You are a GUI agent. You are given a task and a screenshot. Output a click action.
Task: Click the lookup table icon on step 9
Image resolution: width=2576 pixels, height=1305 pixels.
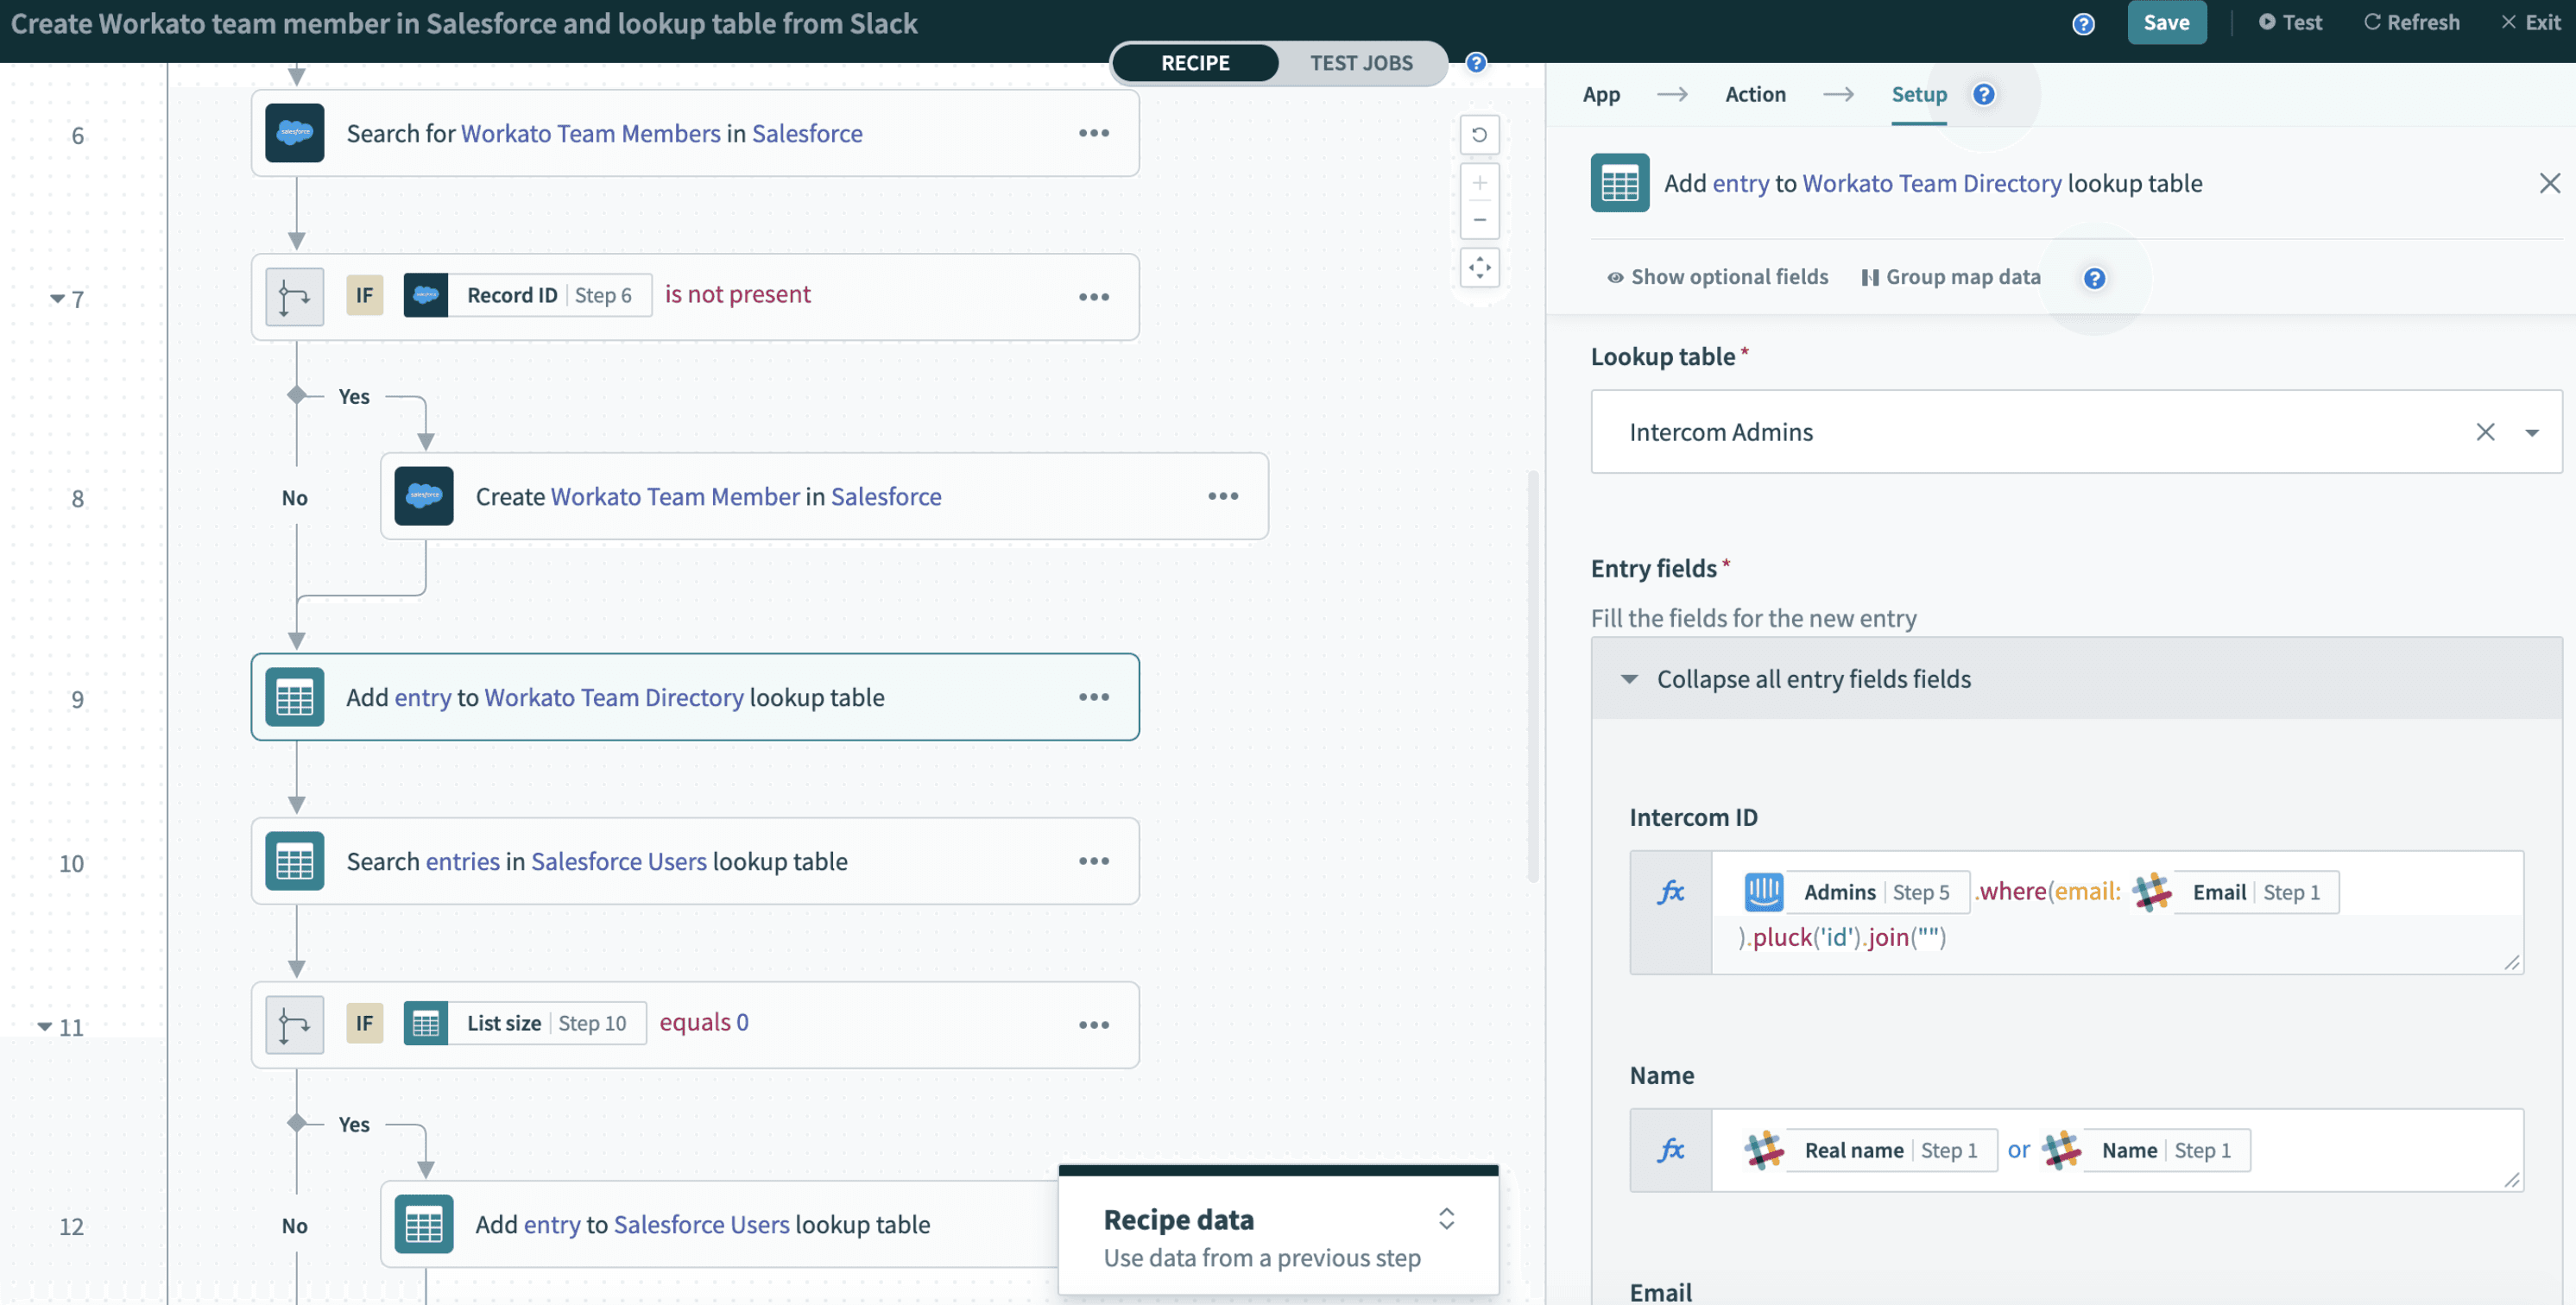(294, 697)
